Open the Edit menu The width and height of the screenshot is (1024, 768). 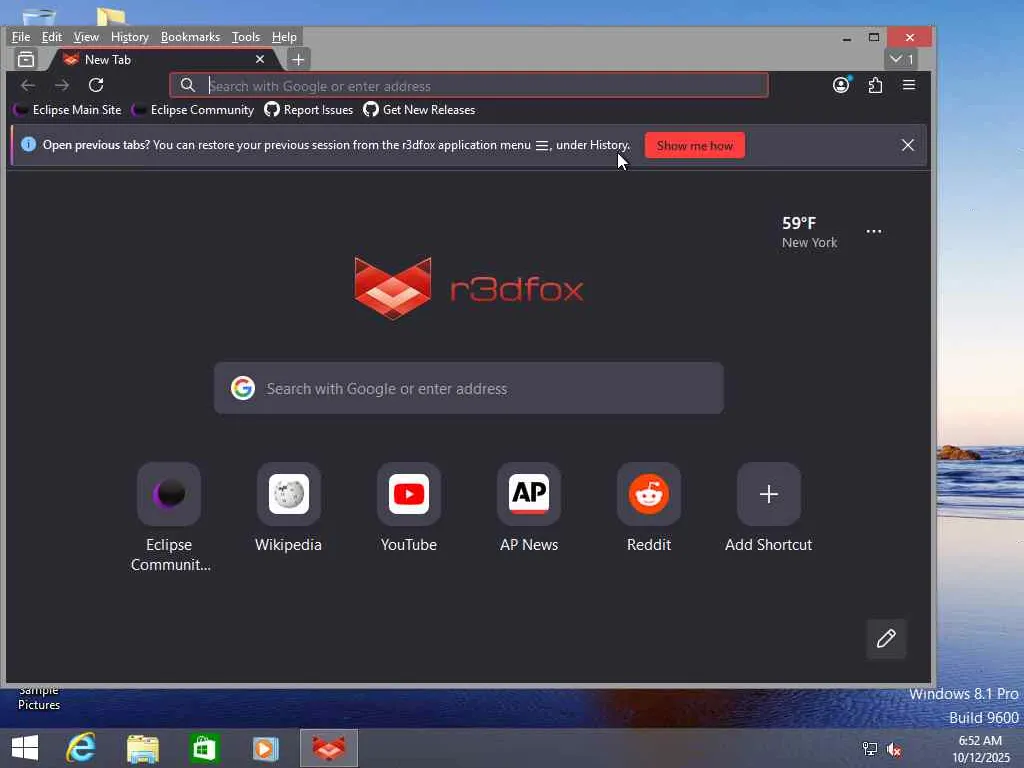52,37
